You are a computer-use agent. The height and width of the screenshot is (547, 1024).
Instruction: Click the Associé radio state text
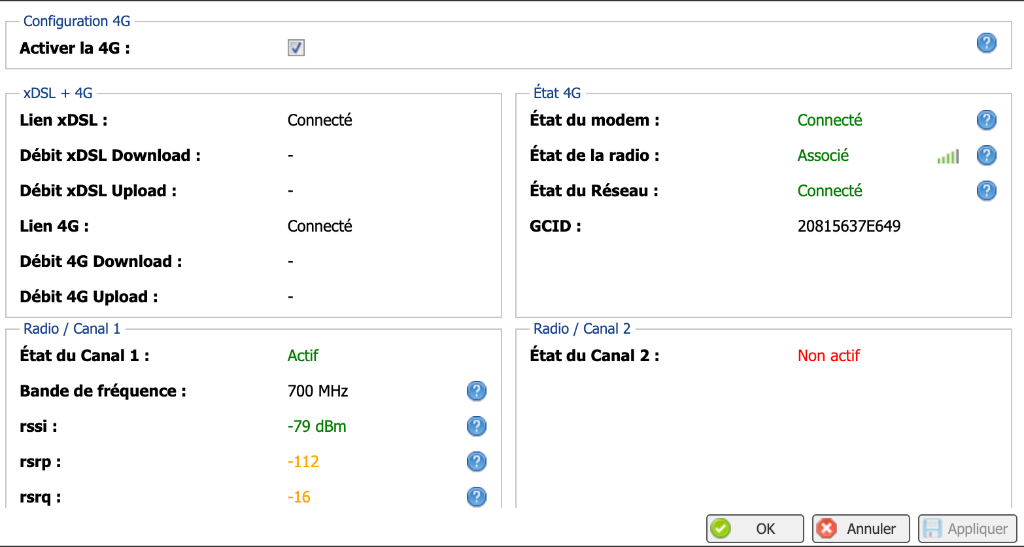pos(823,155)
